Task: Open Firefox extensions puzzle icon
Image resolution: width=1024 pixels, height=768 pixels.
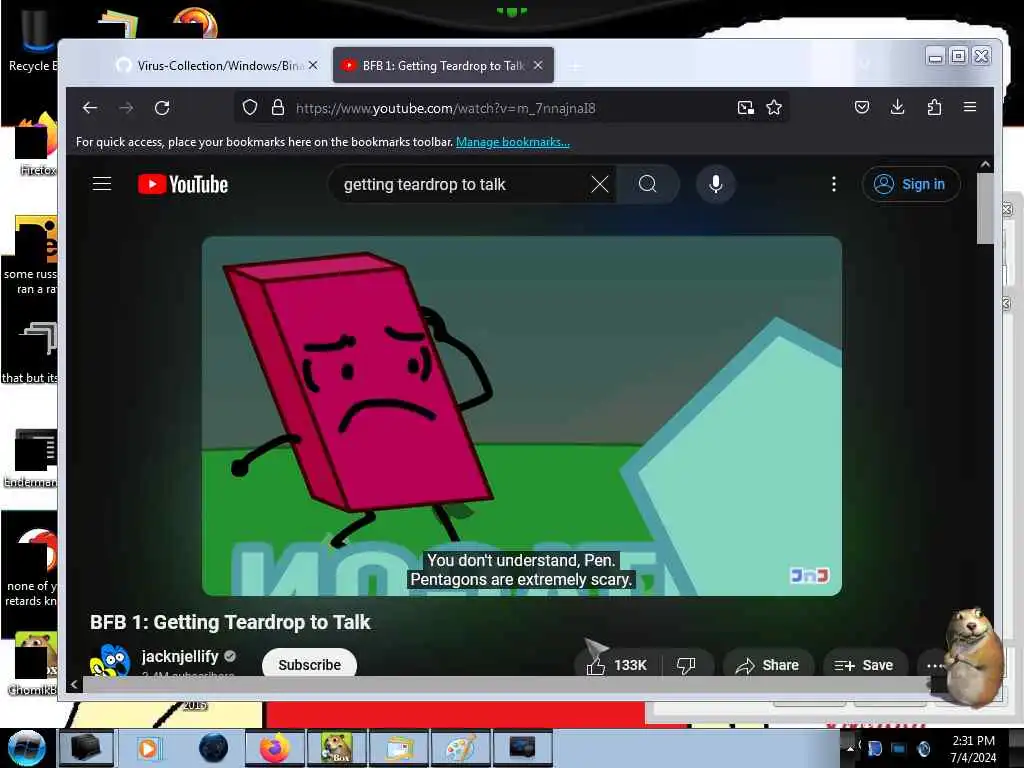Action: point(934,107)
